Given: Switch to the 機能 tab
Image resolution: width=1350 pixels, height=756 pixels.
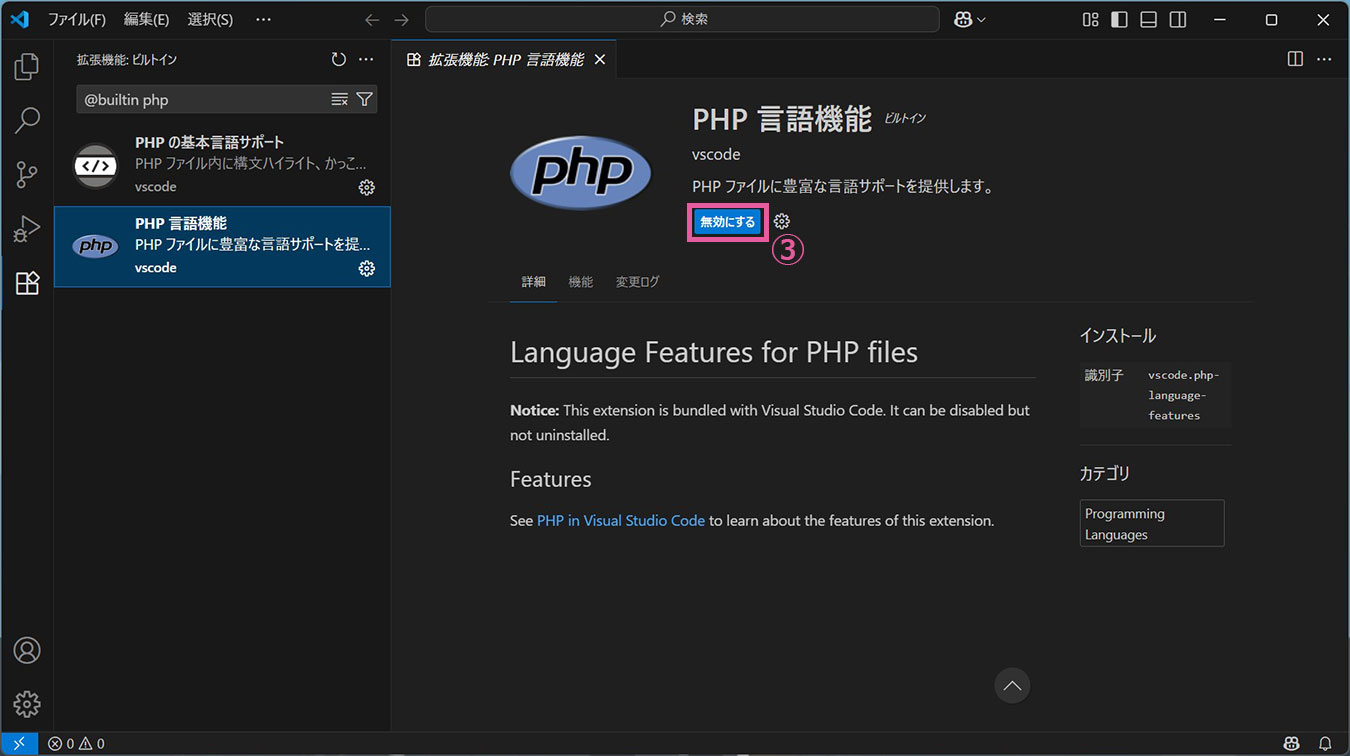Looking at the screenshot, I should [x=581, y=282].
